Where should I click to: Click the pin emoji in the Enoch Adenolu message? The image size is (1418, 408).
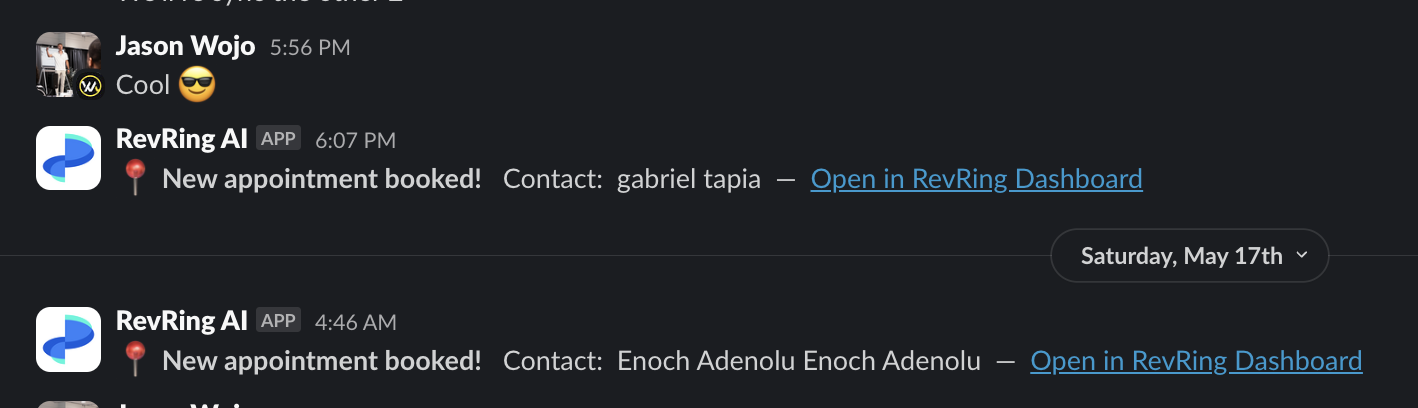[x=135, y=361]
